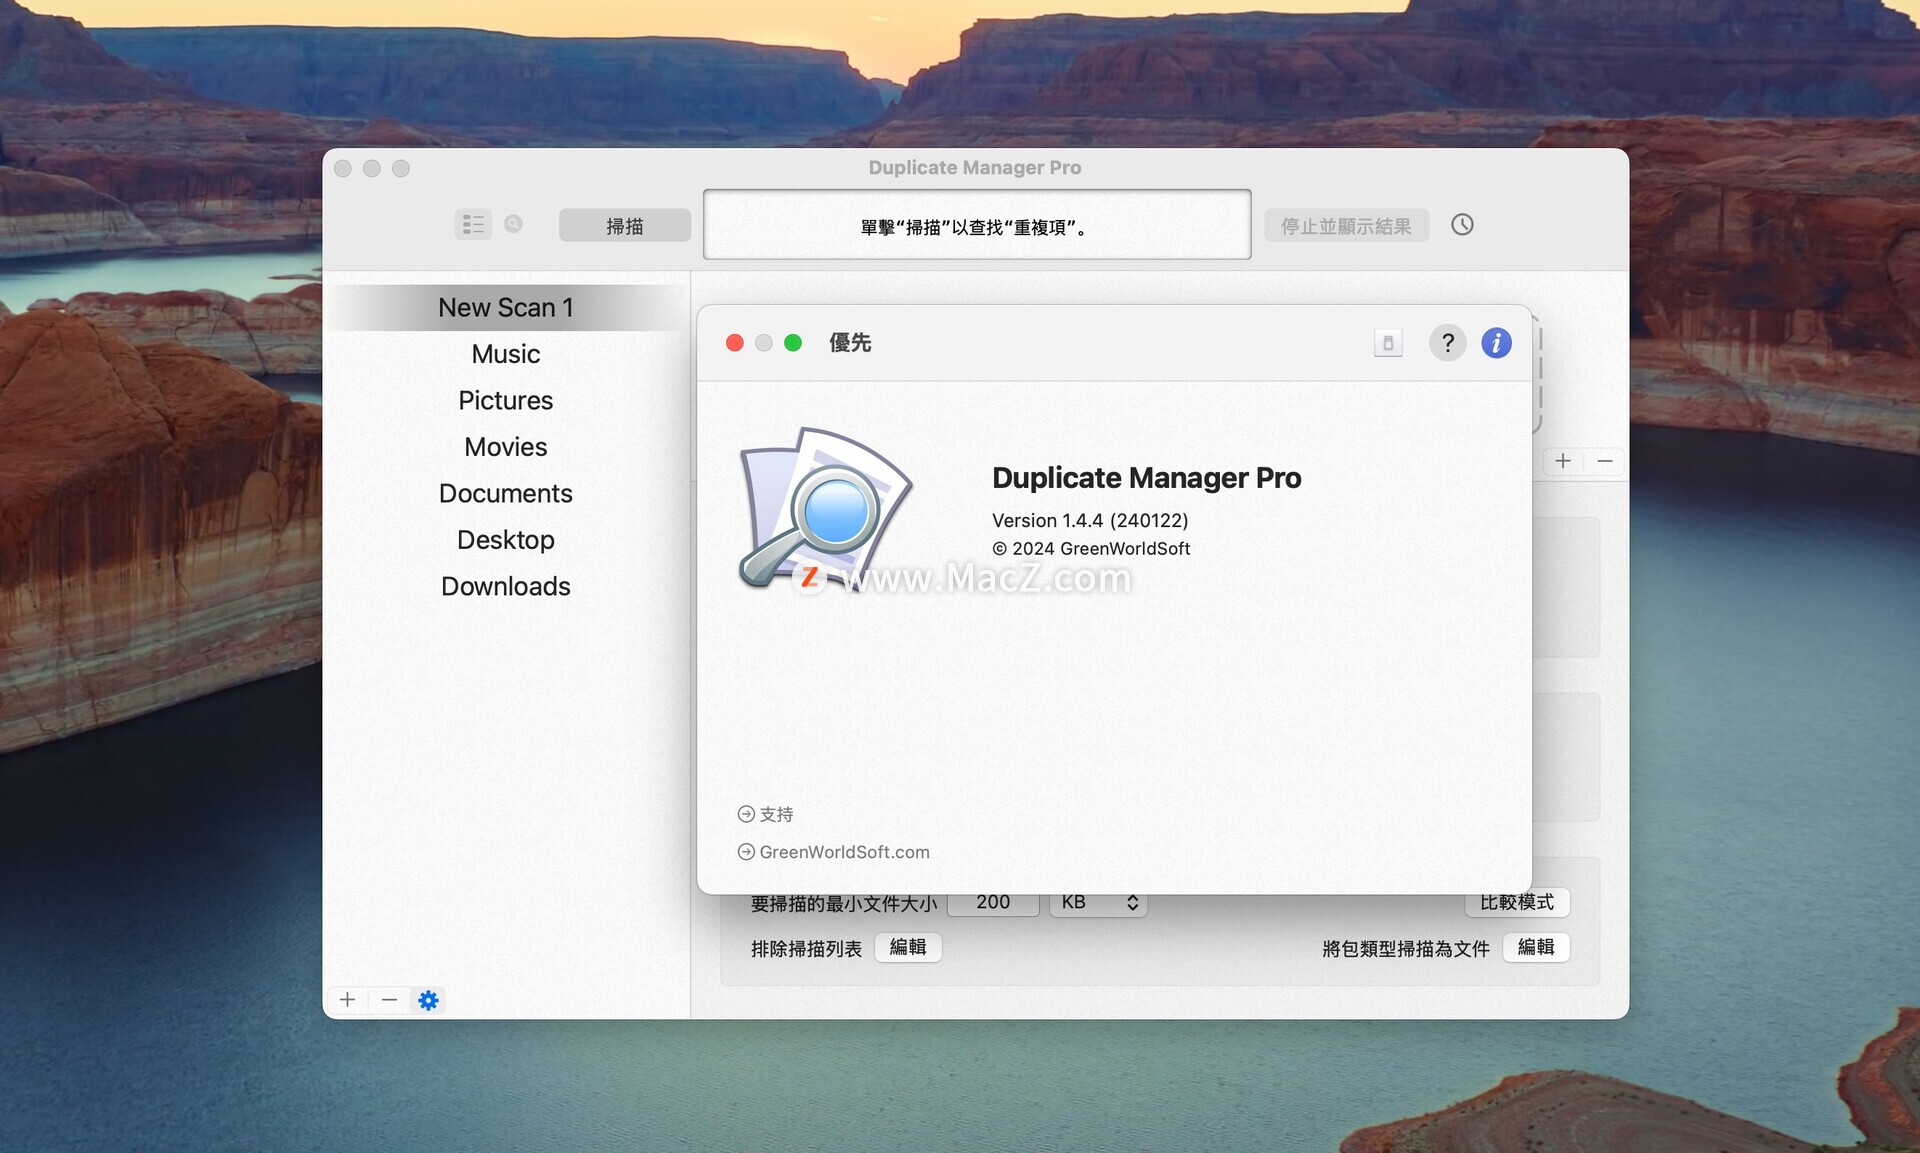Click the Duplicate Manager Pro app icon
This screenshot has height=1153, width=1920.
point(825,507)
